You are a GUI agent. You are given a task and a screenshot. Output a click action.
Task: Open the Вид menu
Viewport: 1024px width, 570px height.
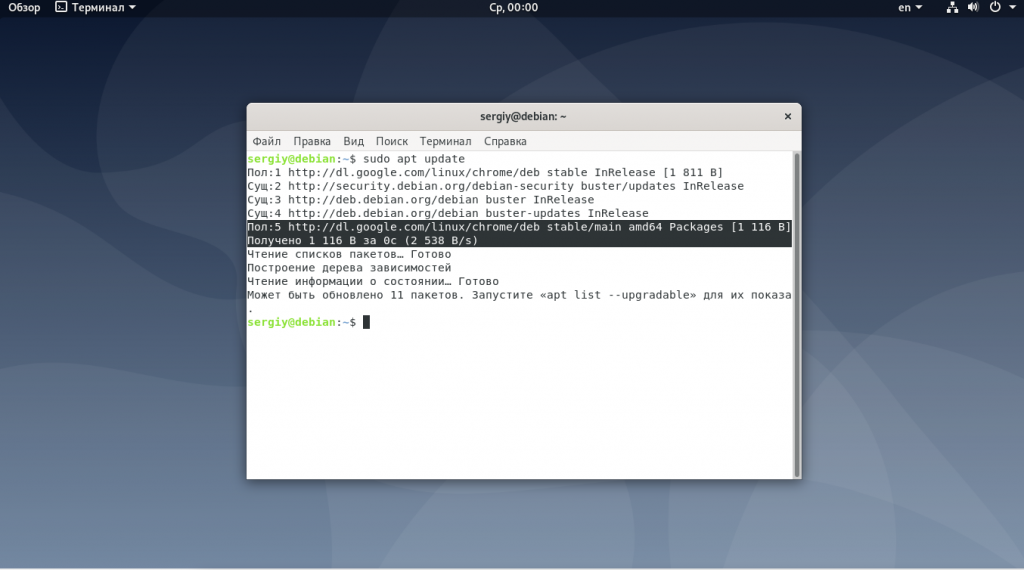click(x=353, y=142)
